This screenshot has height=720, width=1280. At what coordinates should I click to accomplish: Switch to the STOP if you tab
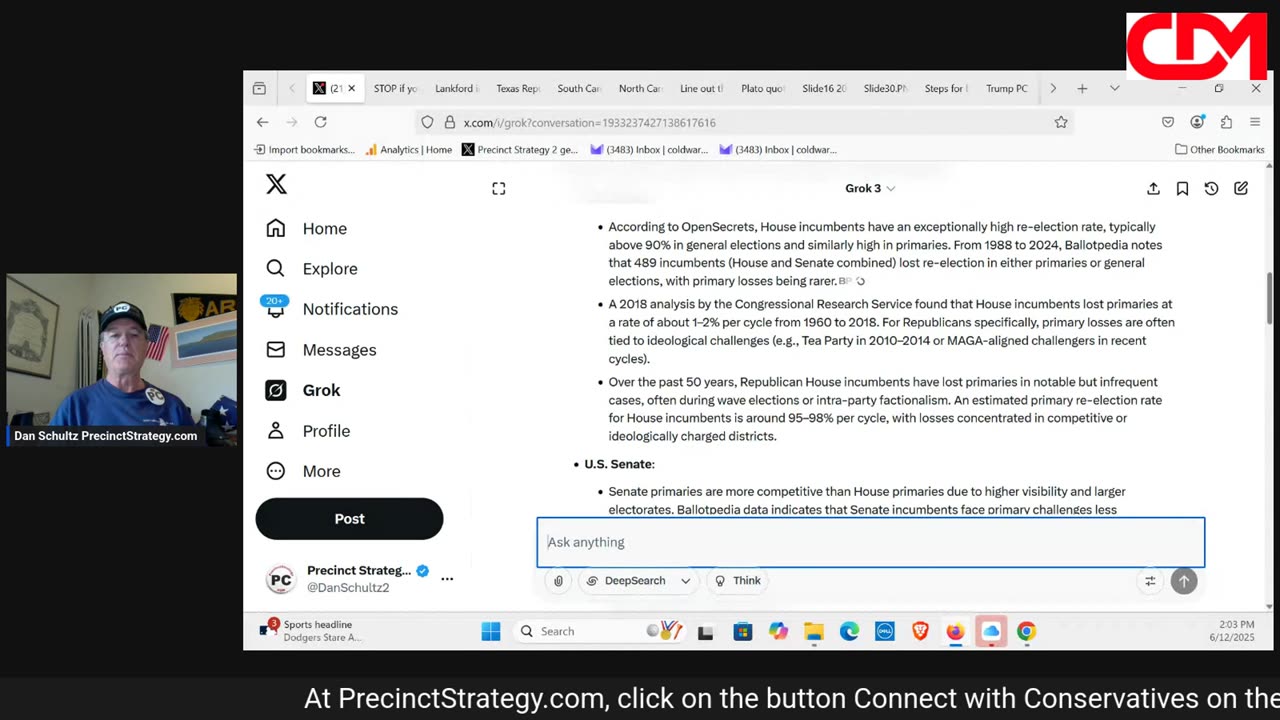[x=396, y=89]
